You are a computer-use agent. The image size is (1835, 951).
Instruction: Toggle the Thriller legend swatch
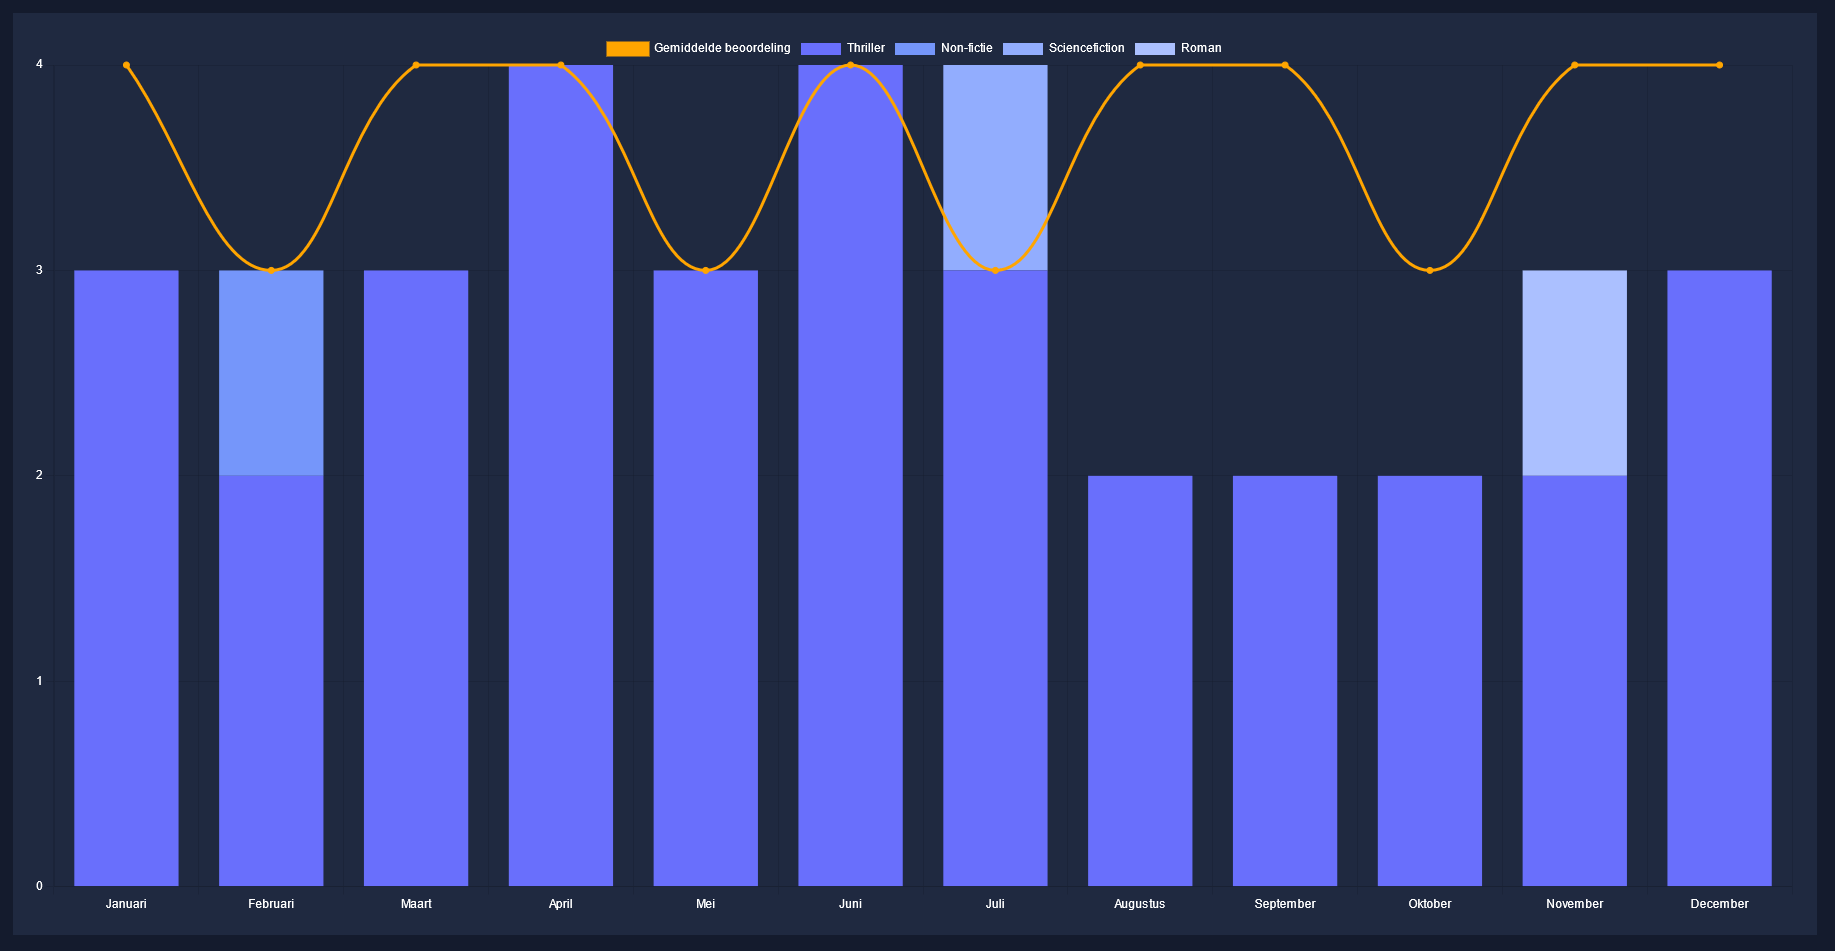(x=821, y=48)
